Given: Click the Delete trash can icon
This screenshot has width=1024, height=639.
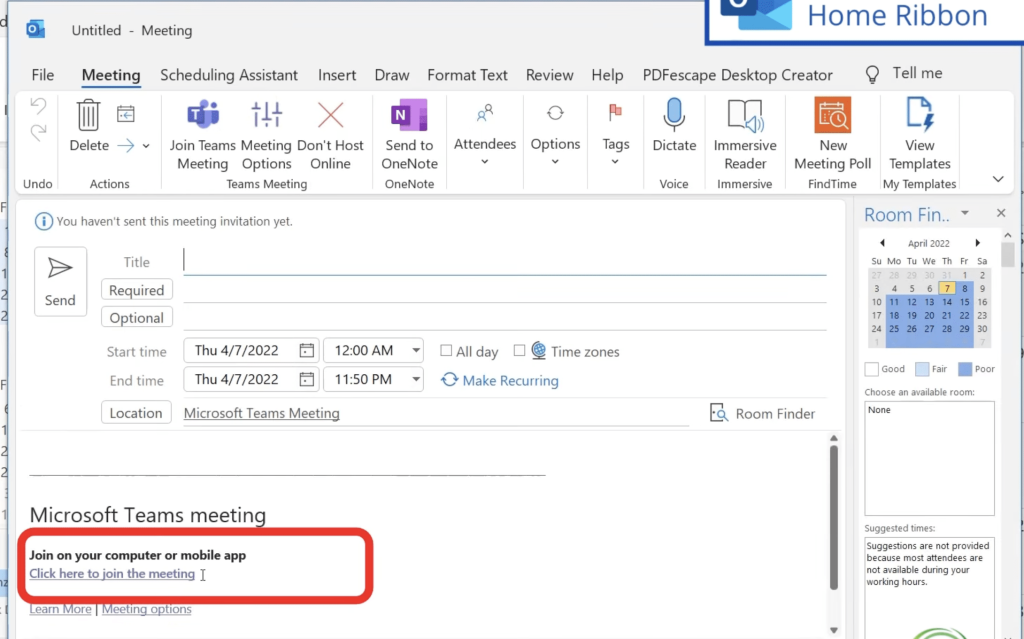Looking at the screenshot, I should pos(88,115).
